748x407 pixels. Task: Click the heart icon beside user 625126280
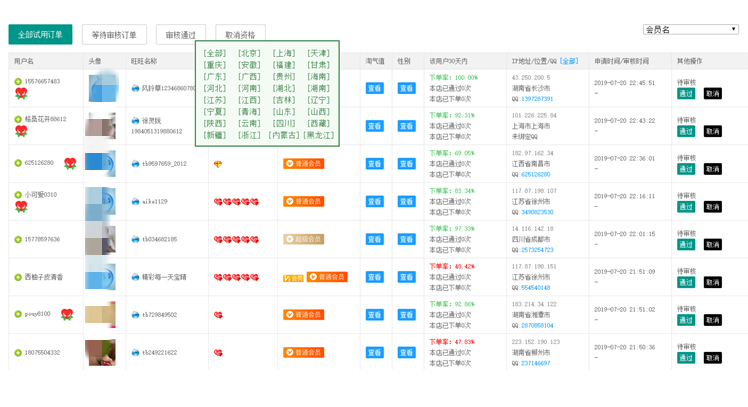pos(70,163)
